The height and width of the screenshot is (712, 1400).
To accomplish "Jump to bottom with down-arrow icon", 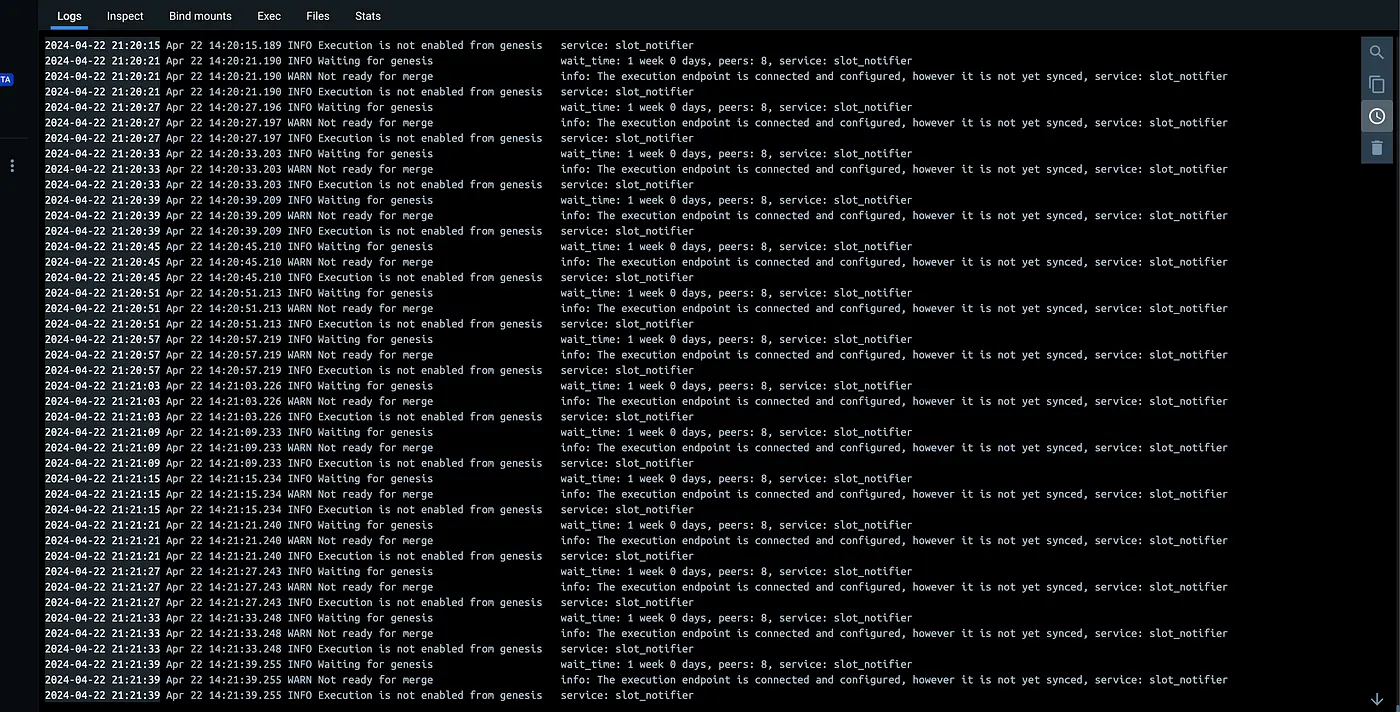I will [1377, 698].
